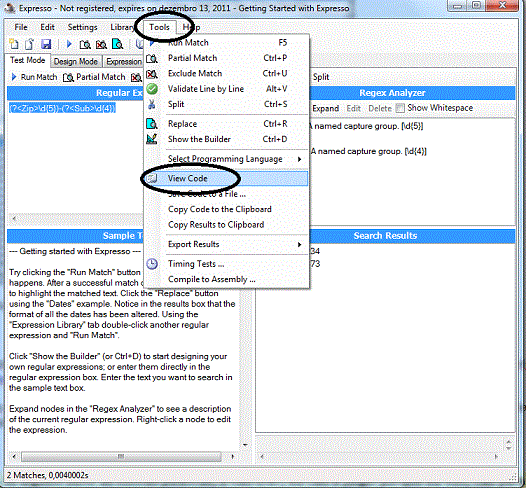526x488 pixels.
Task: Open the File menu
Action: [x=21, y=27]
